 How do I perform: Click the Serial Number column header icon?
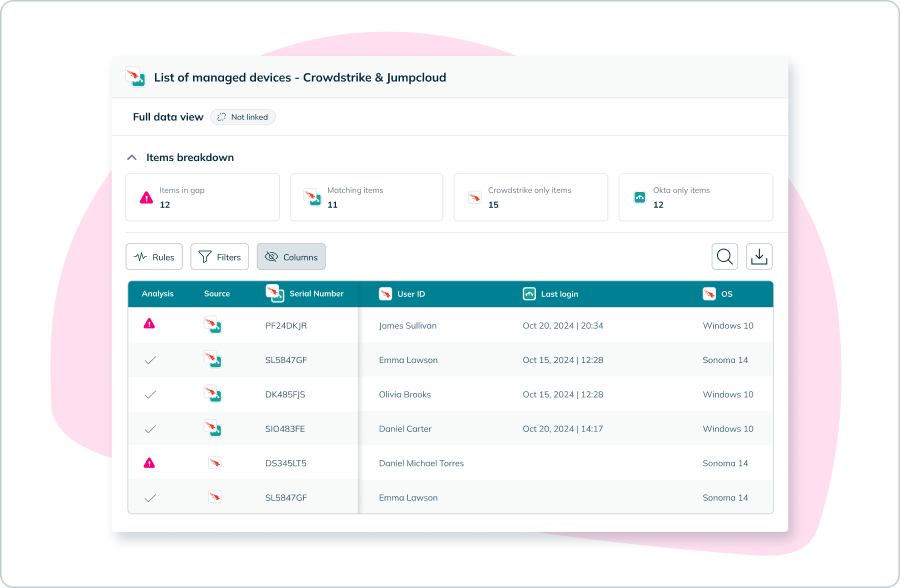click(275, 293)
